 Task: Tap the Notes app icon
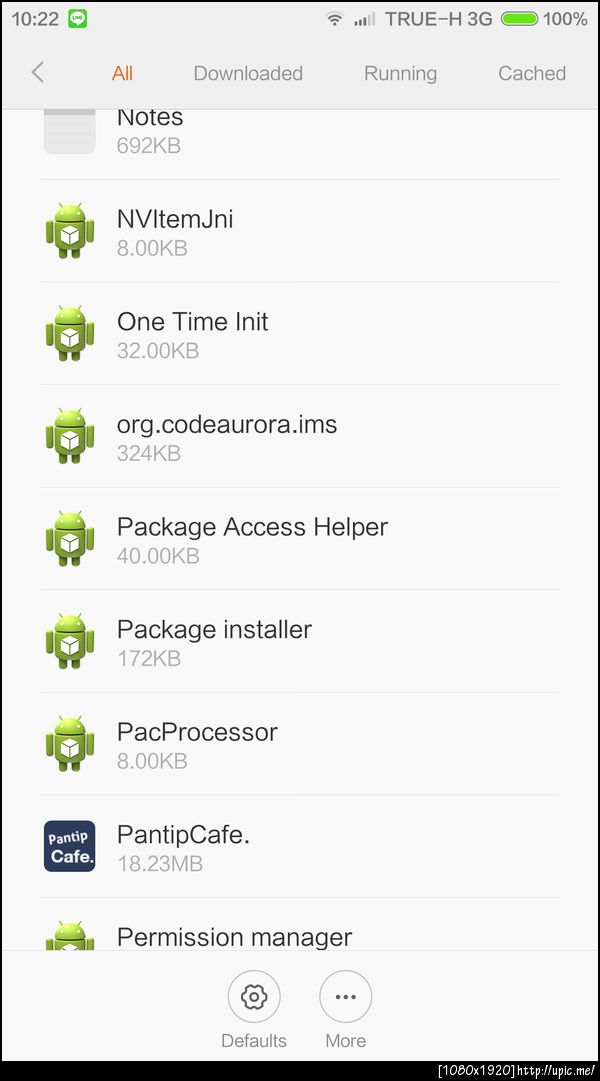(x=70, y=131)
